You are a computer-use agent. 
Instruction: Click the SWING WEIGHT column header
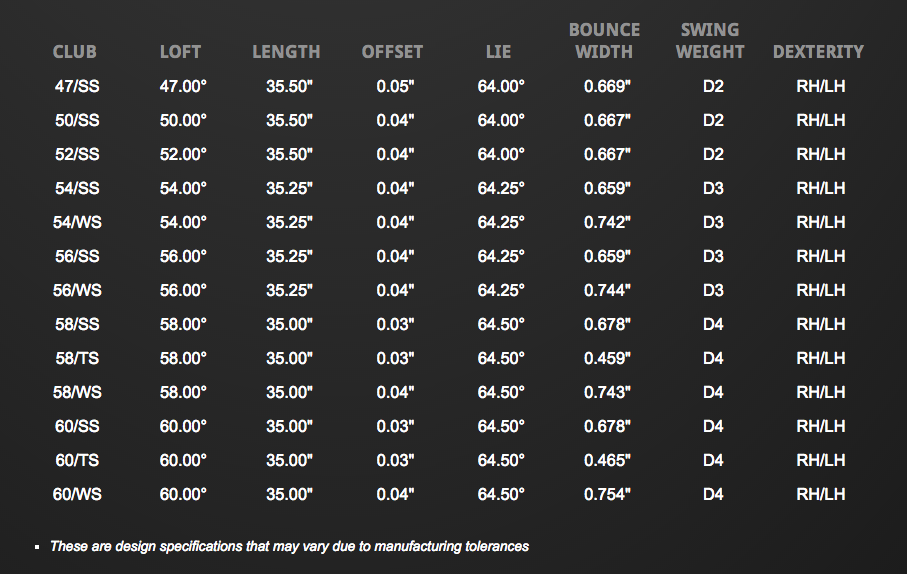(710, 41)
